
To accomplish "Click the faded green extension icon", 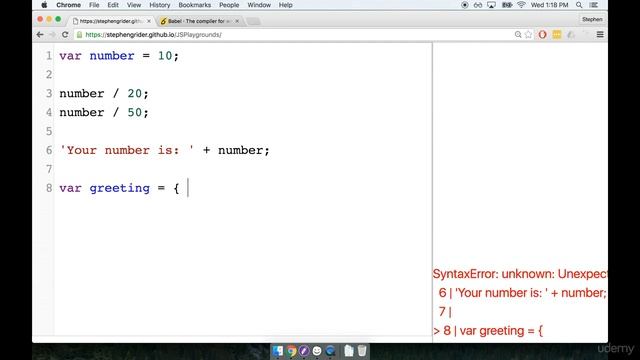I will coord(571,35).
